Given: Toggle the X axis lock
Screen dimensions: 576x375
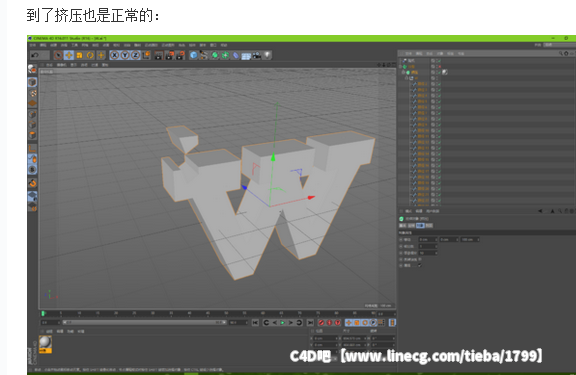Looking at the screenshot, I should click(x=115, y=55).
